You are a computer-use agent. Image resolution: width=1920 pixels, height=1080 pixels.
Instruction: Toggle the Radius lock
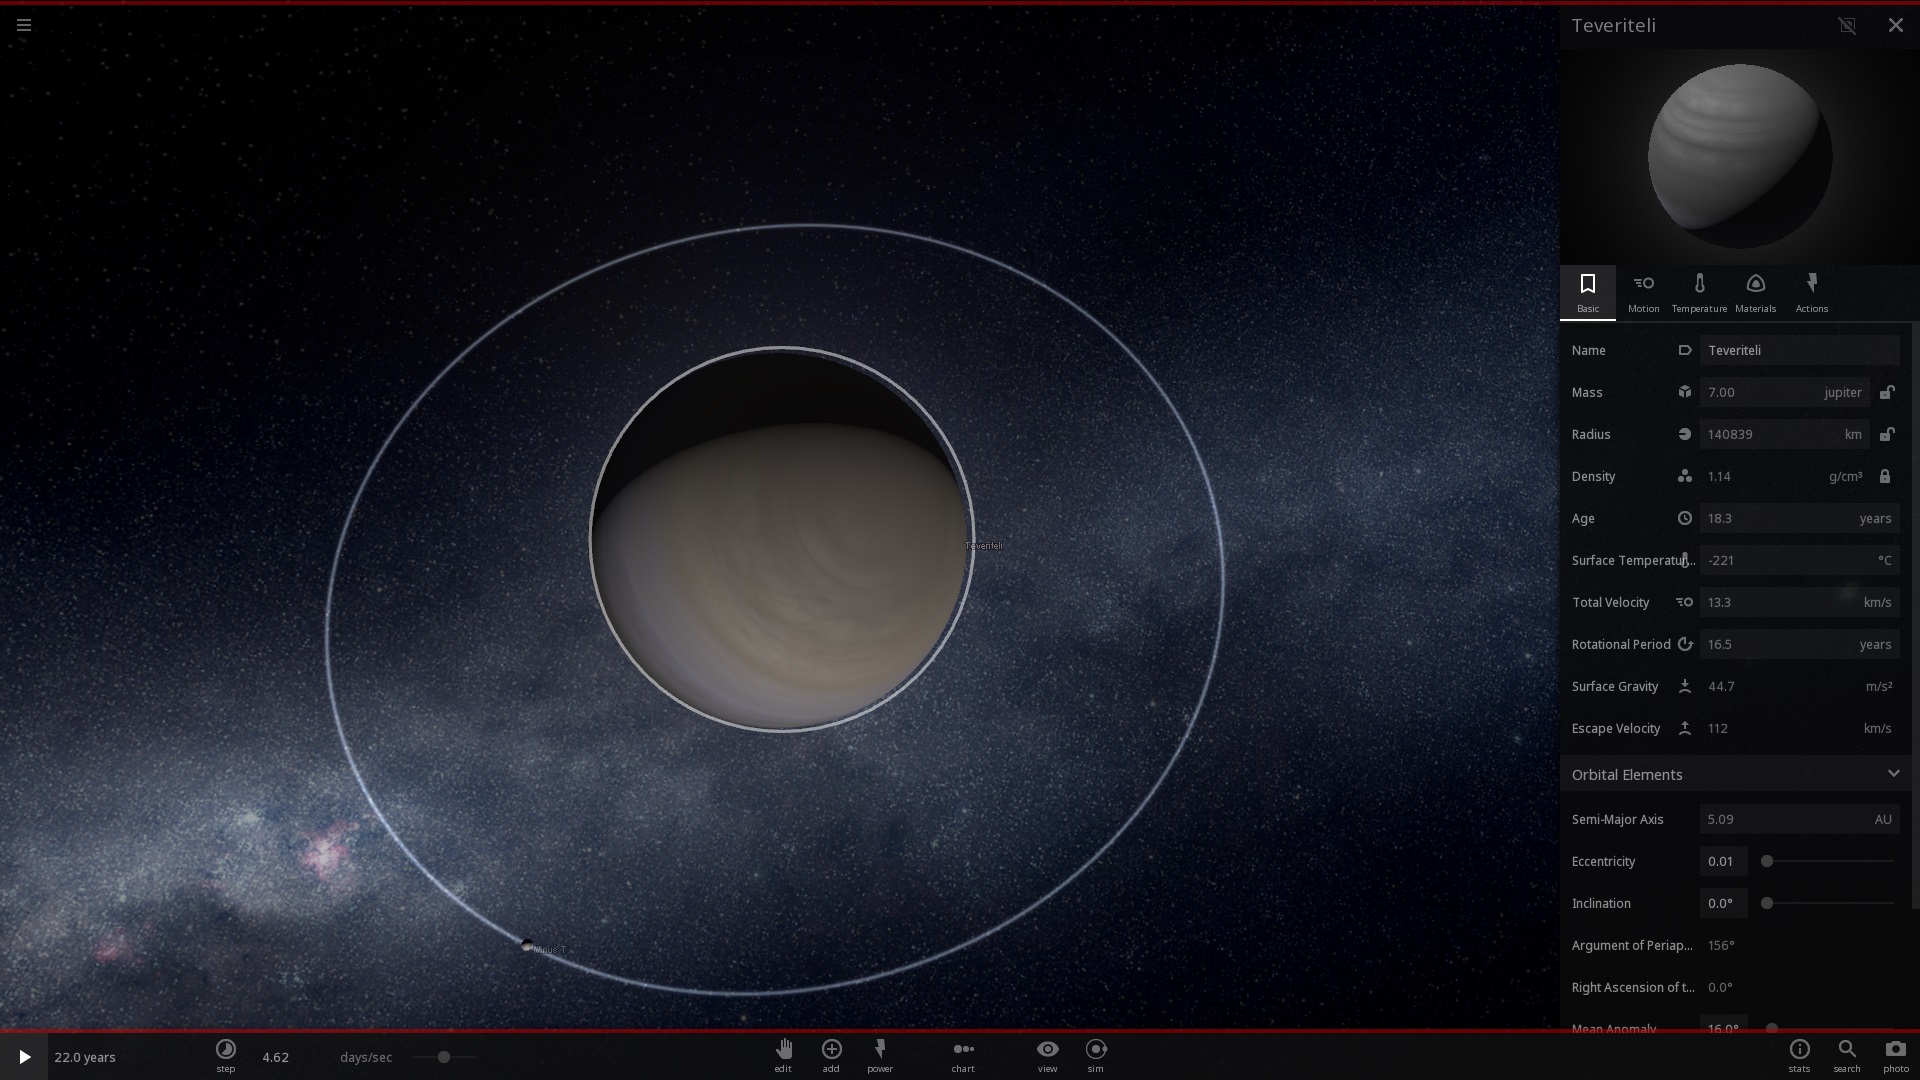pos(1886,434)
